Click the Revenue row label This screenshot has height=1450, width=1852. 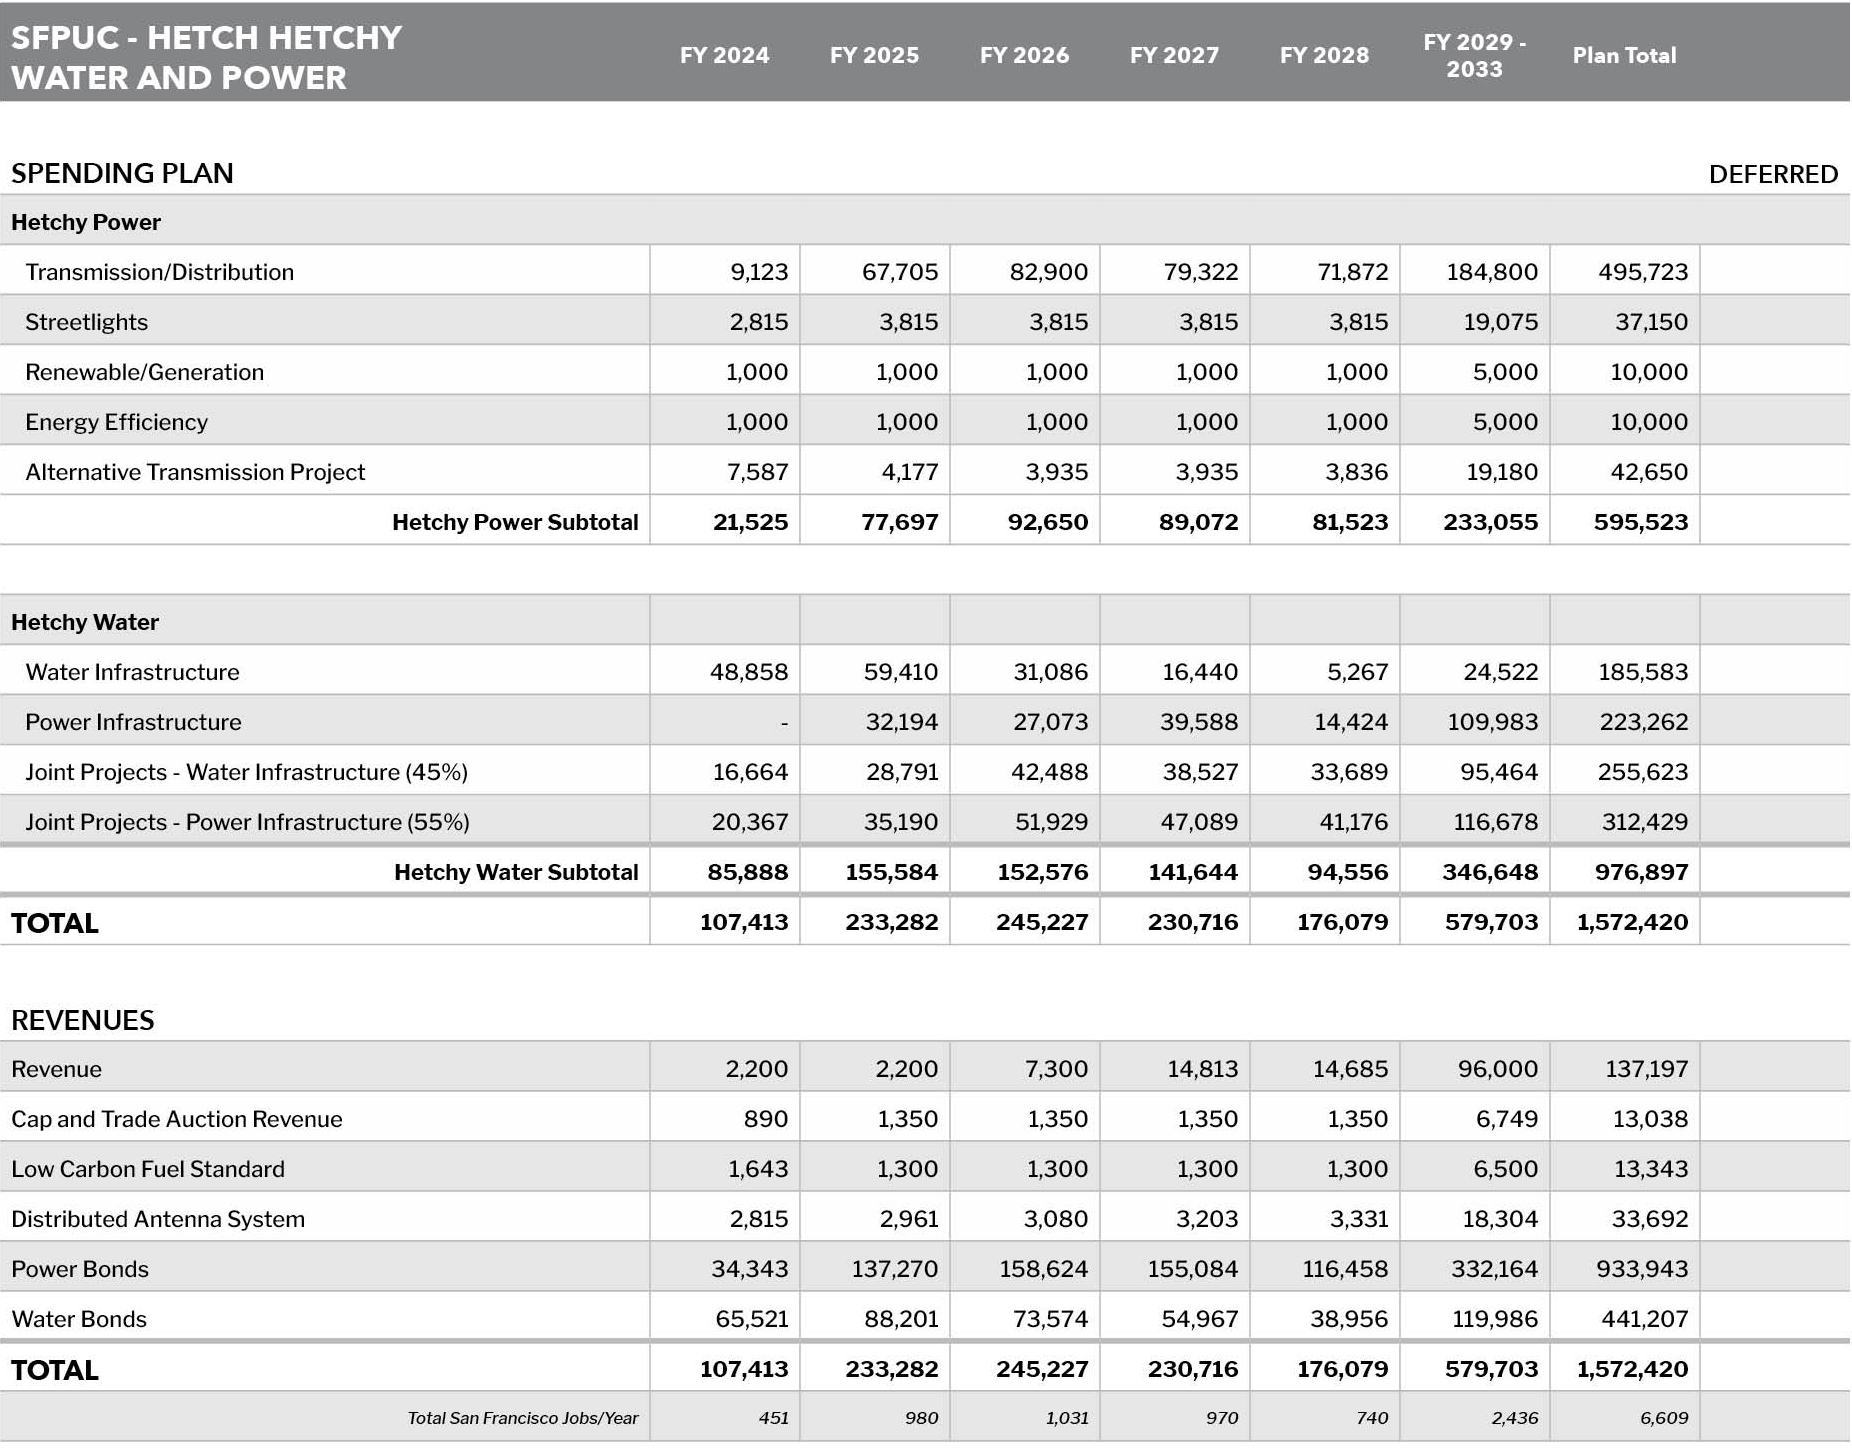[x=56, y=1069]
